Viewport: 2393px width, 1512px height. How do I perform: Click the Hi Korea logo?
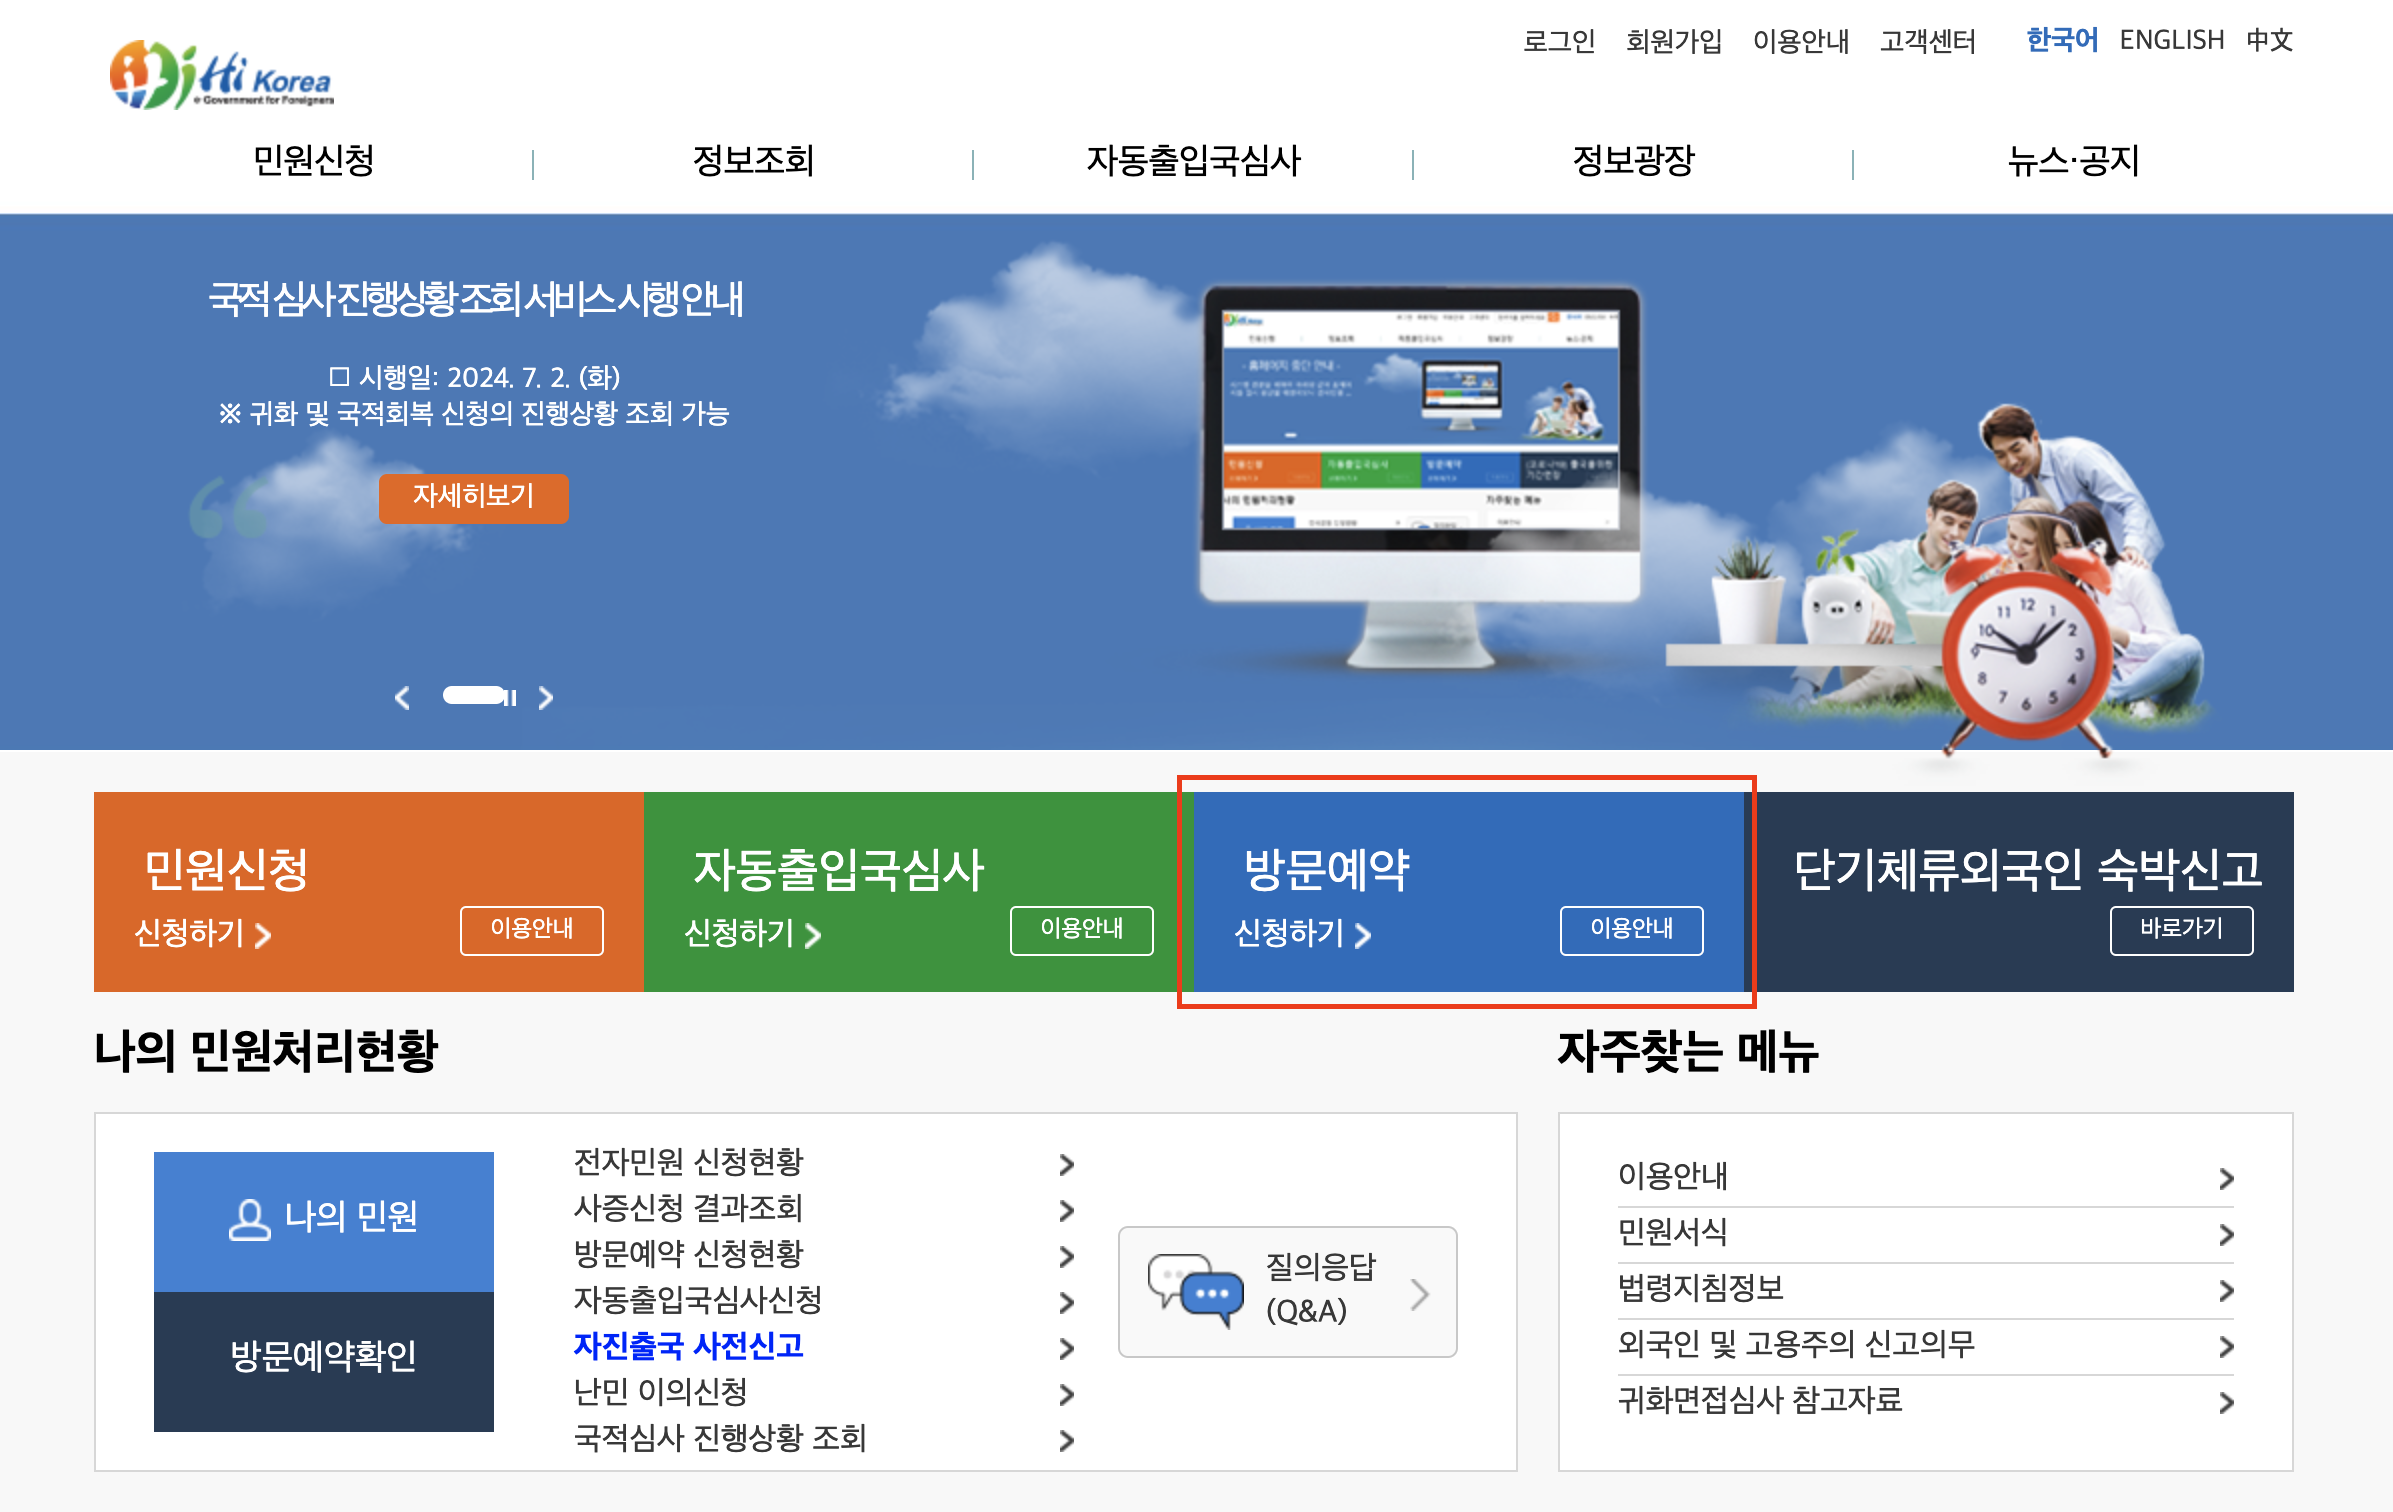coord(222,75)
